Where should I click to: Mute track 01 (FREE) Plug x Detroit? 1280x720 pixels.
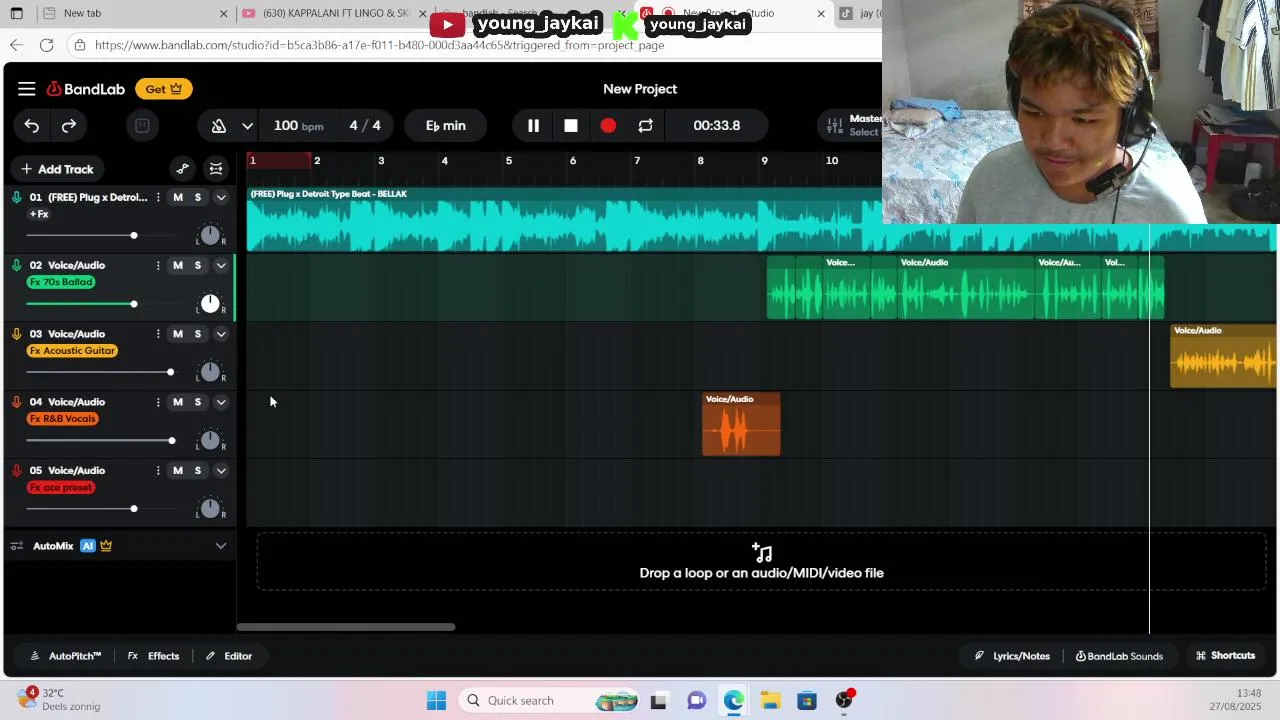[x=178, y=198]
